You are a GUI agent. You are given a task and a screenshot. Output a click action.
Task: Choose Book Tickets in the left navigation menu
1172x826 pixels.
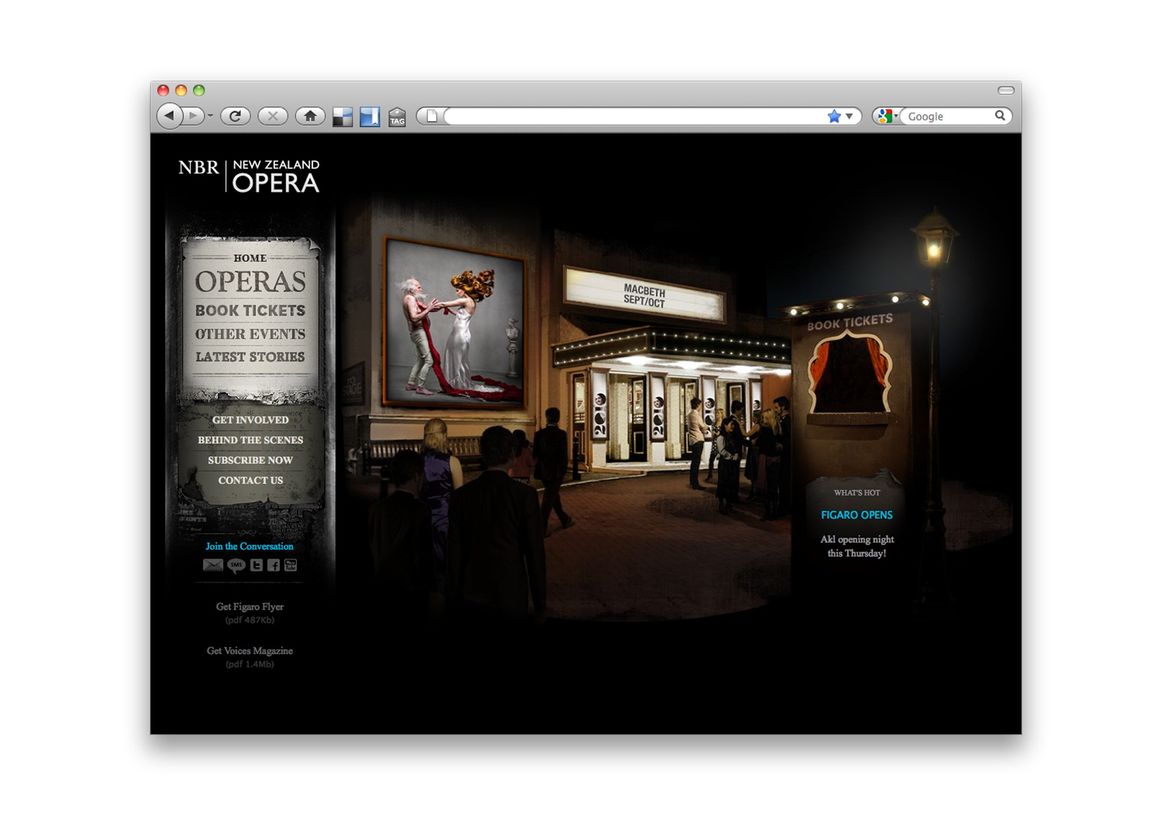click(250, 311)
